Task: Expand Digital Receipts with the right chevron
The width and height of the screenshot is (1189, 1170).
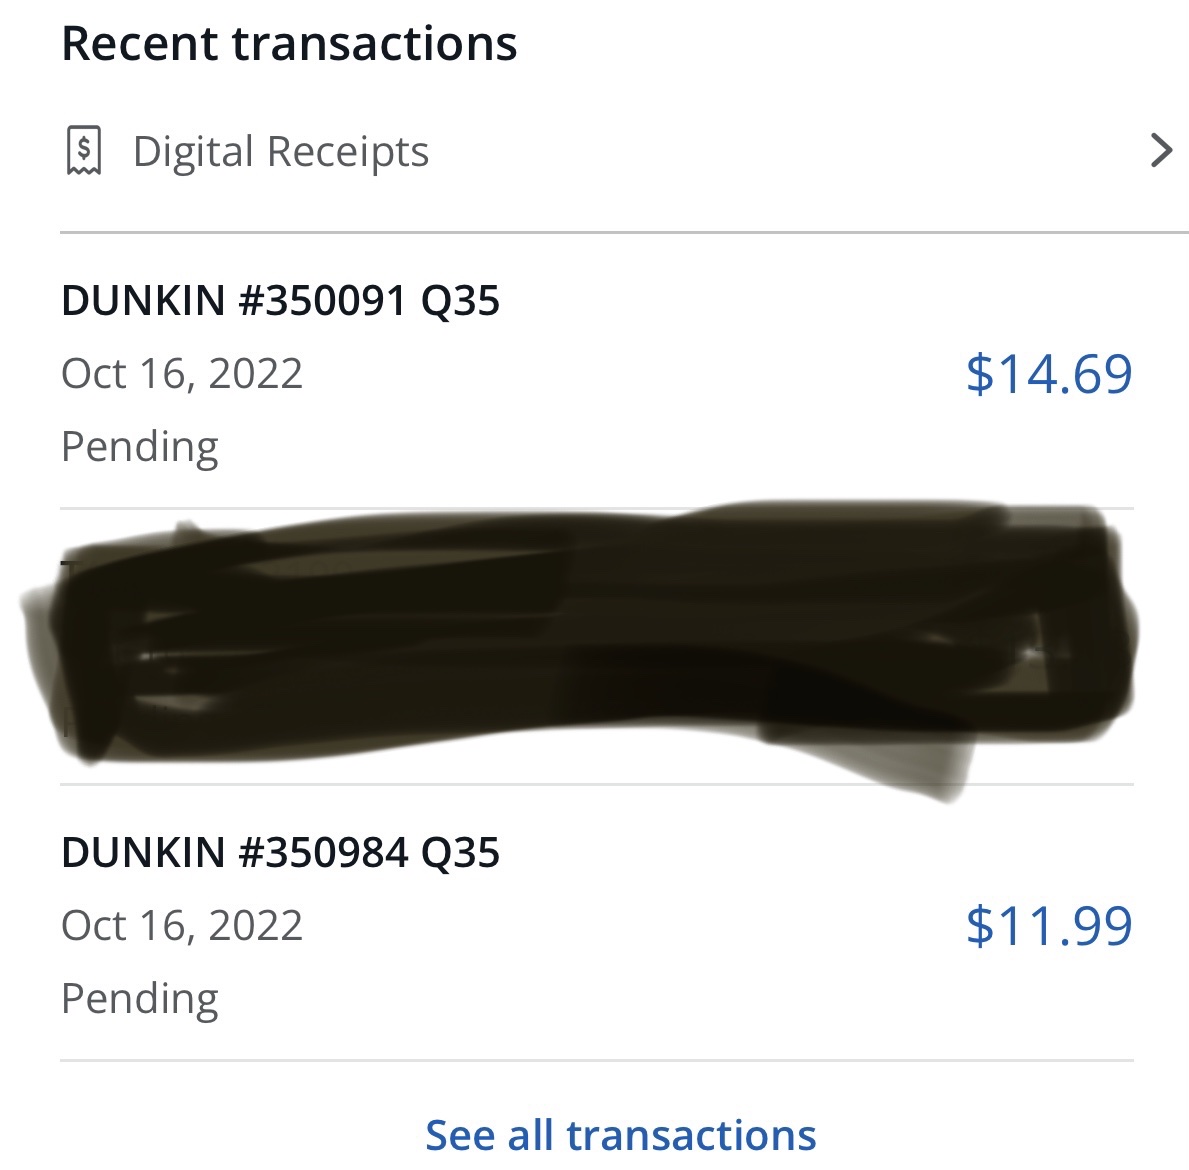Action: 1160,151
